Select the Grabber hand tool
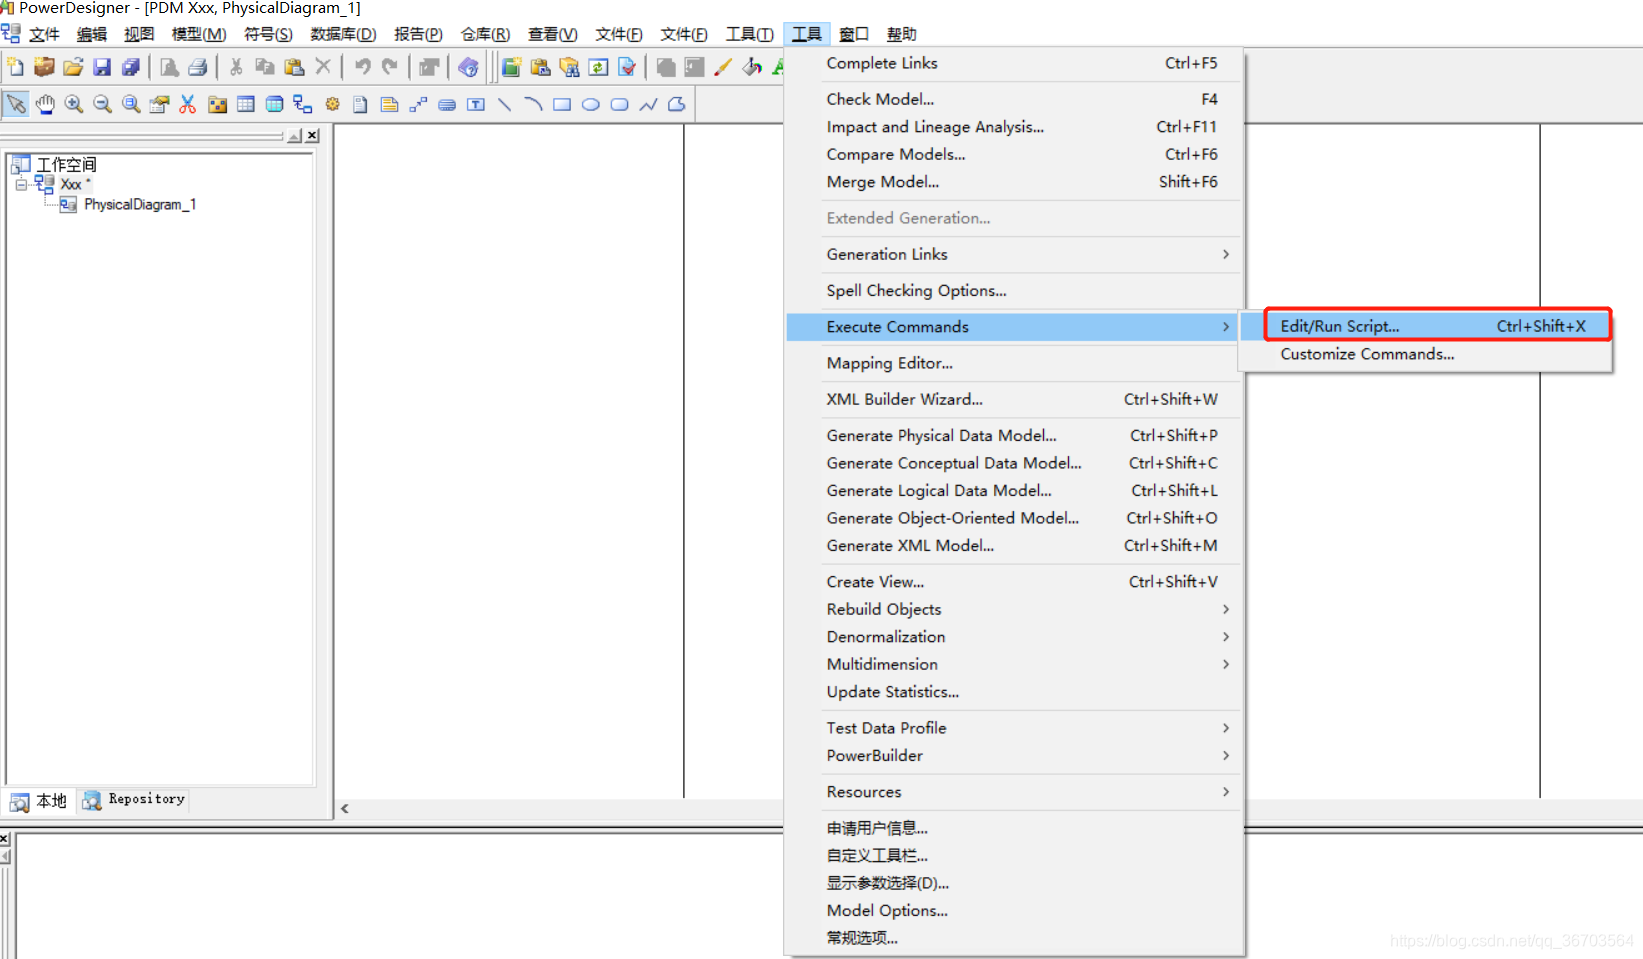The image size is (1643, 959). pyautogui.click(x=45, y=104)
